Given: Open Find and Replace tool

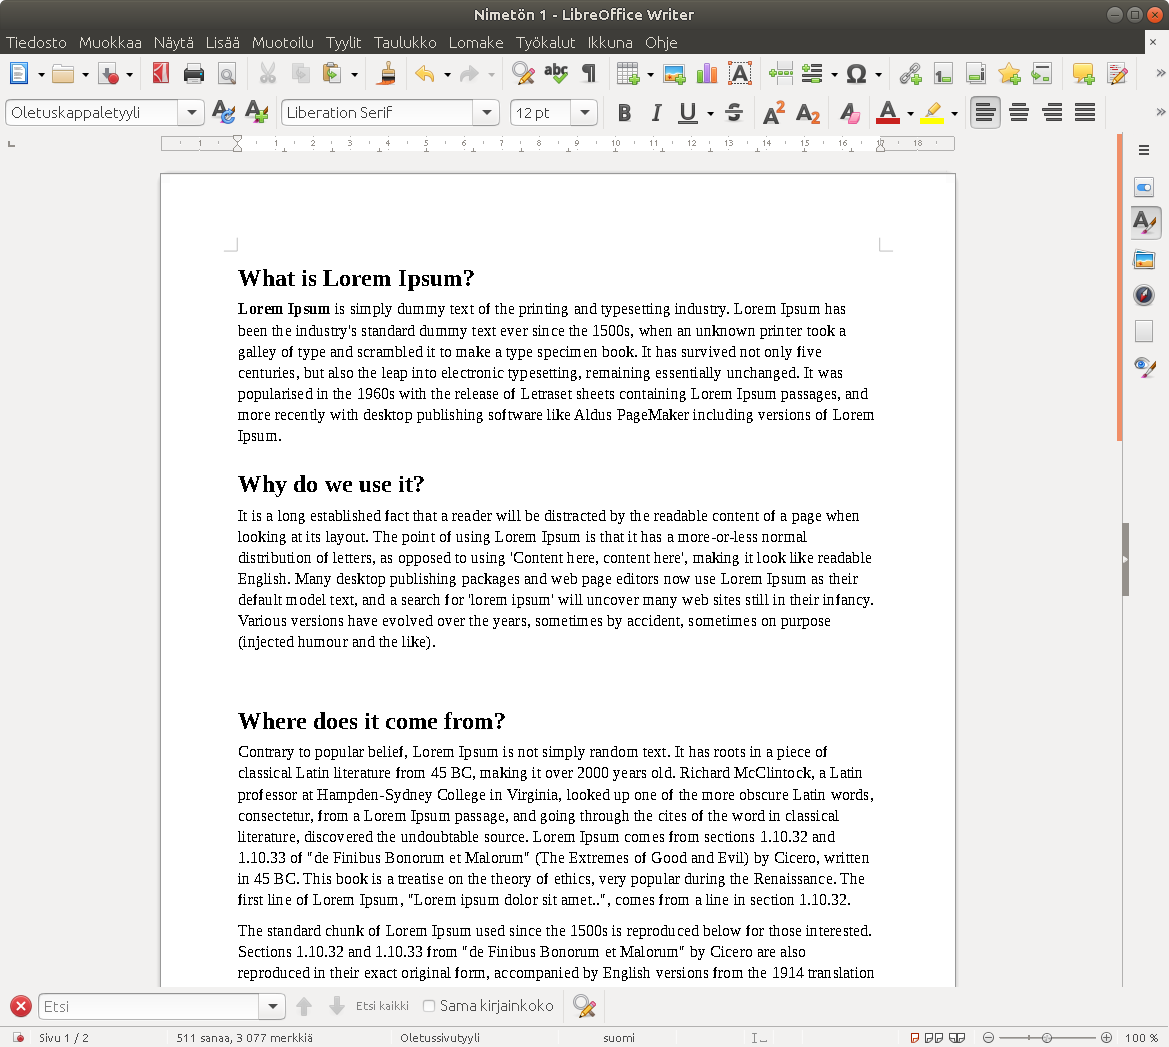Looking at the screenshot, I should (522, 73).
